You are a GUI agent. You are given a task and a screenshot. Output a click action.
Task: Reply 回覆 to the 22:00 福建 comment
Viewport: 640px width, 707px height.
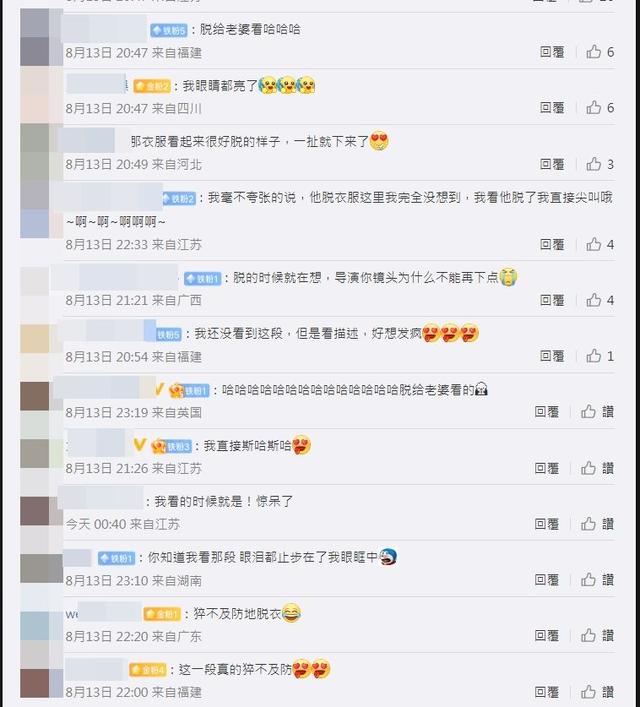547,692
